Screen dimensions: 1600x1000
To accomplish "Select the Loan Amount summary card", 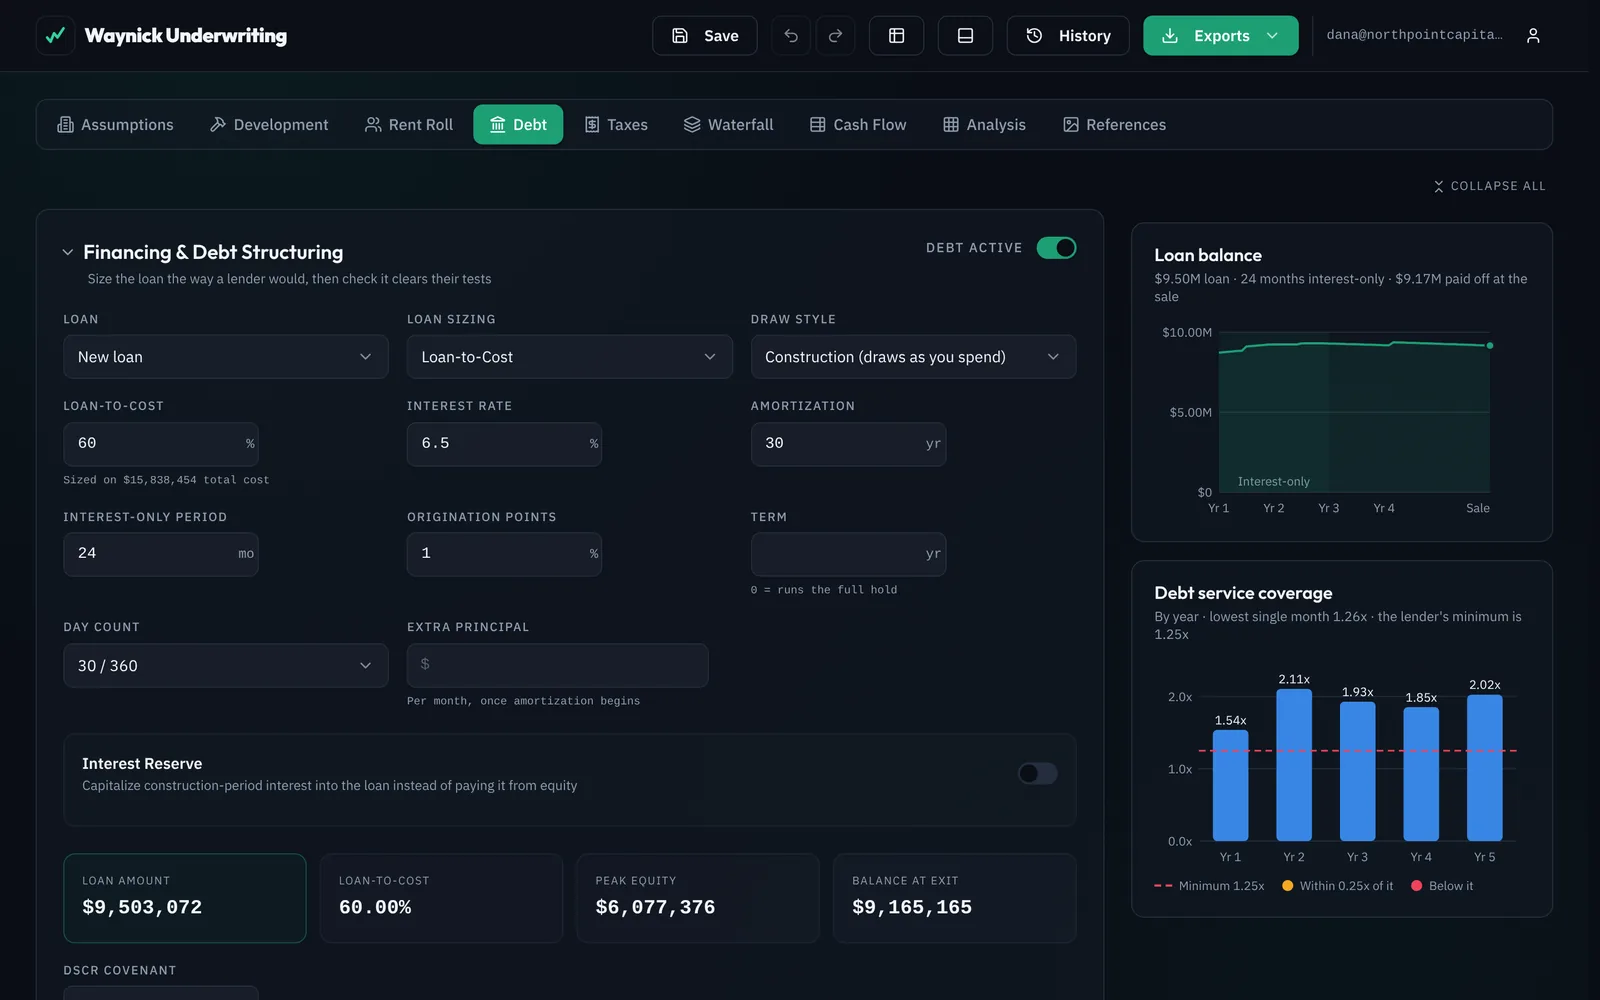I will point(185,898).
